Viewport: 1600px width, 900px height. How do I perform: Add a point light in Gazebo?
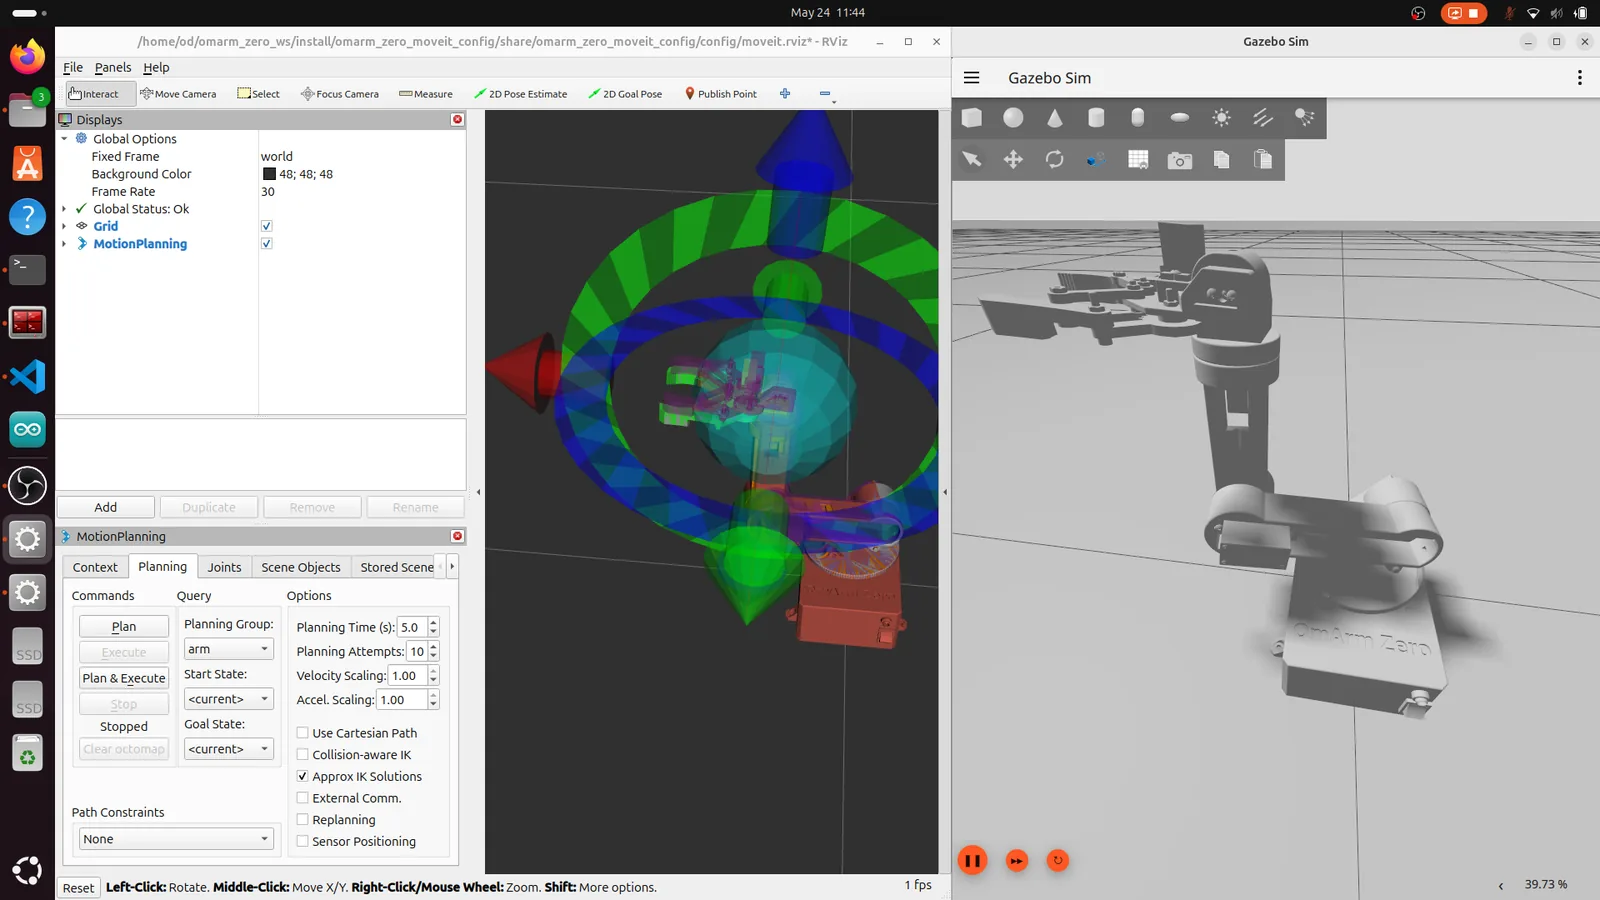coord(1221,118)
